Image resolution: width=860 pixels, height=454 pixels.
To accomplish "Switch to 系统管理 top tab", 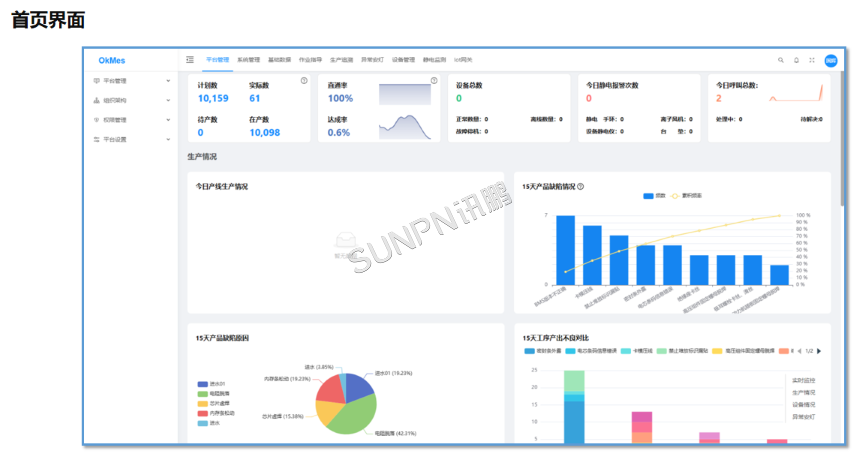I will tap(248, 60).
